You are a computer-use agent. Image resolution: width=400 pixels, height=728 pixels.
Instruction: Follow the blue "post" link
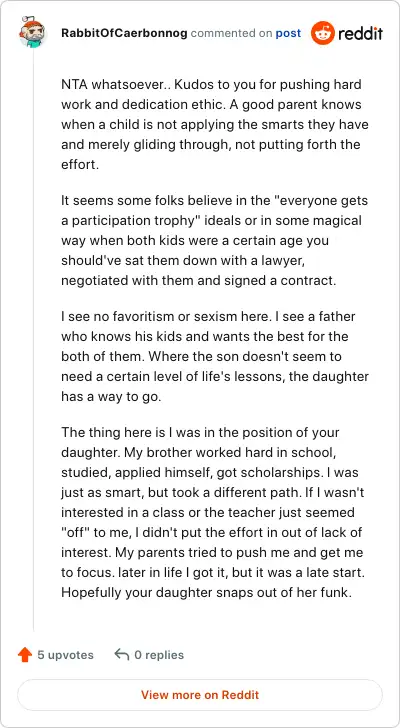(x=288, y=33)
